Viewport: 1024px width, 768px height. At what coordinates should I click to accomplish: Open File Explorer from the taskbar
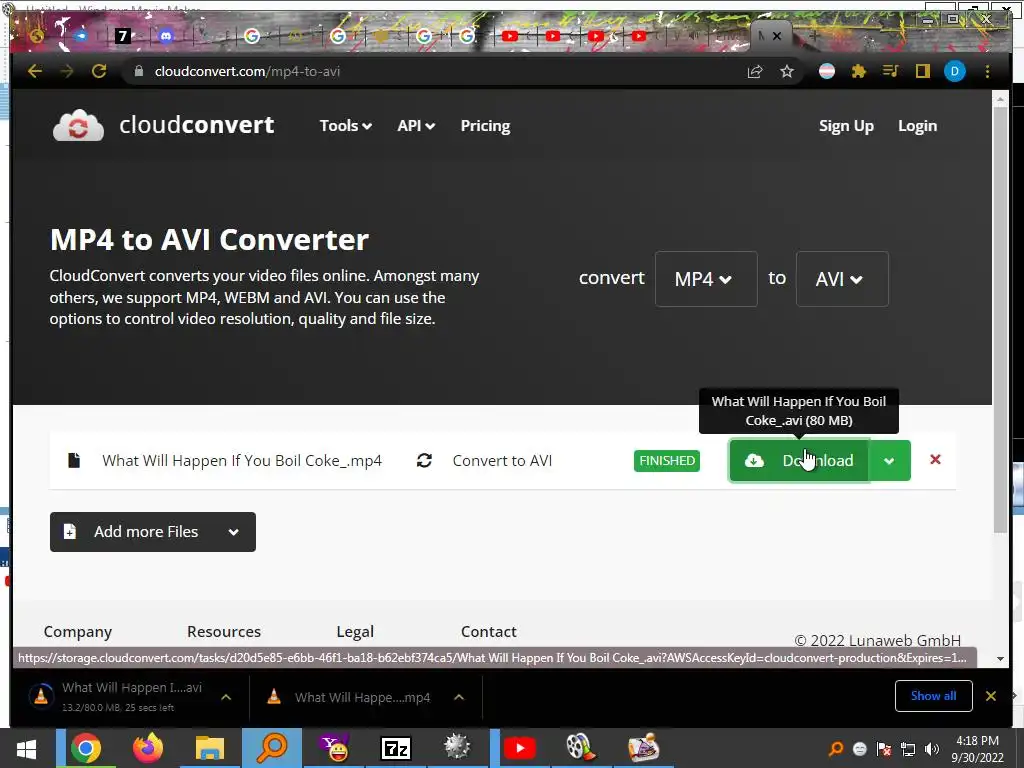pyautogui.click(x=210, y=748)
